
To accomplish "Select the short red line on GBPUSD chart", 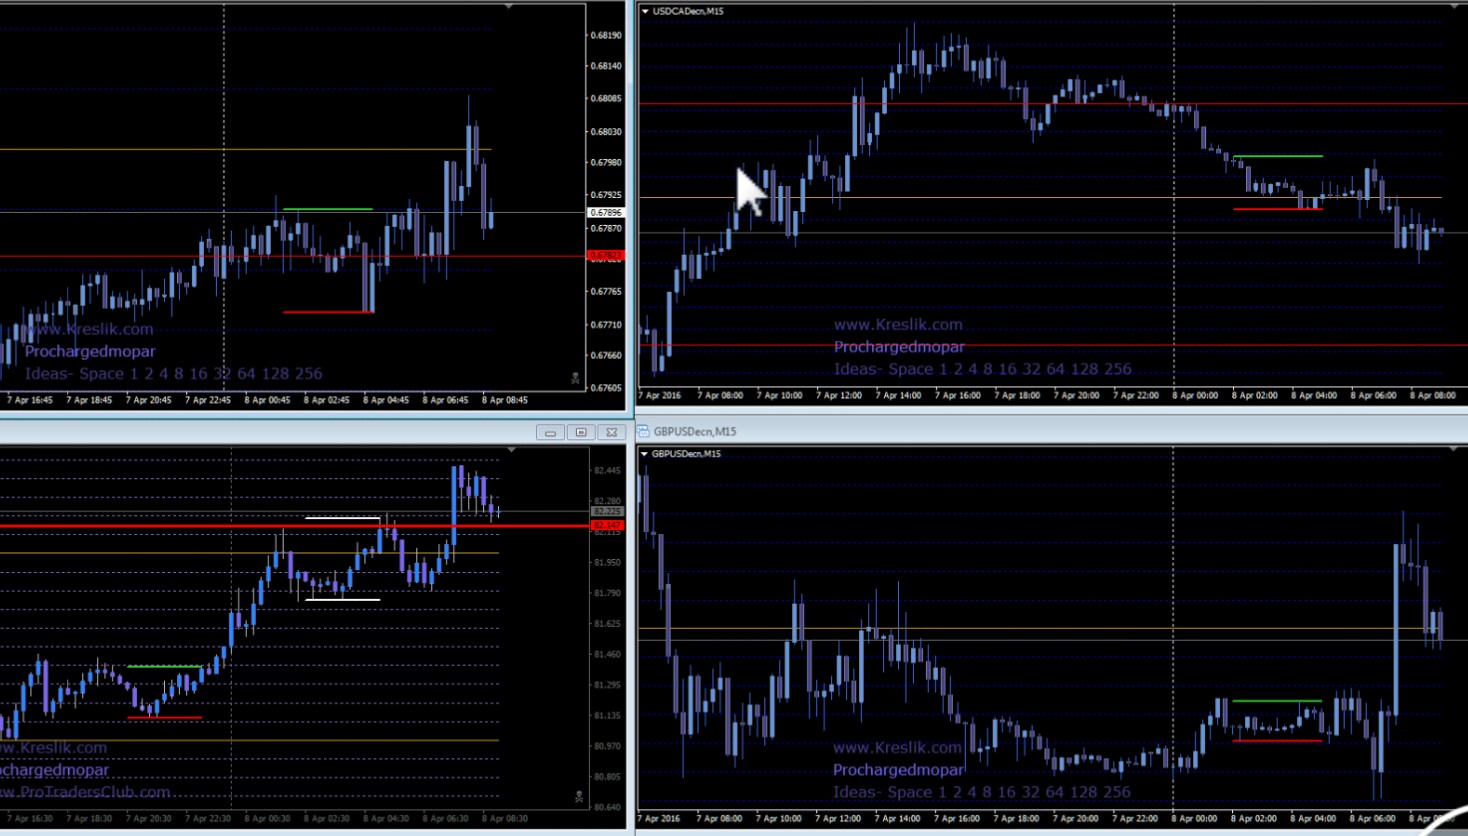I will tap(1277, 741).
